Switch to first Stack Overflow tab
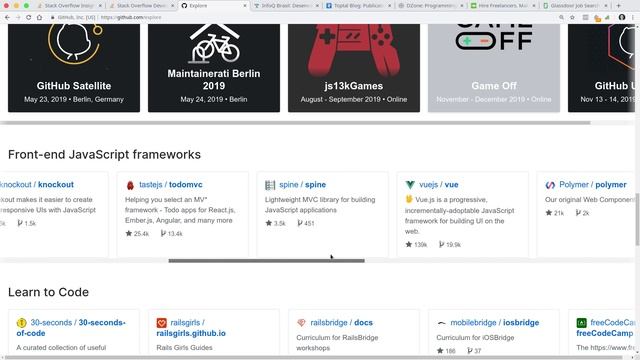The width and height of the screenshot is (640, 360). pos(69,6)
